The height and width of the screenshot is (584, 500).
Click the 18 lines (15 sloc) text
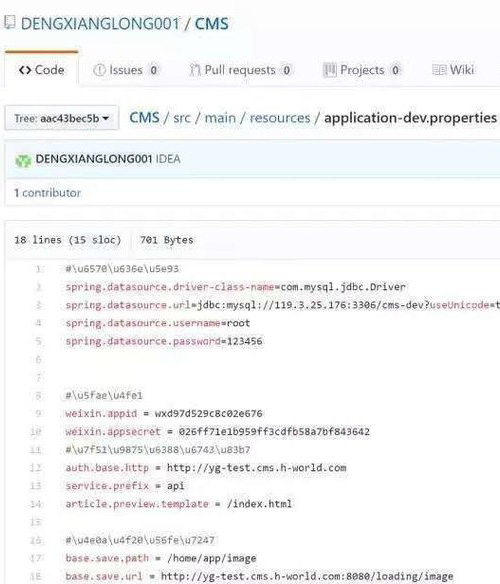pos(67,240)
